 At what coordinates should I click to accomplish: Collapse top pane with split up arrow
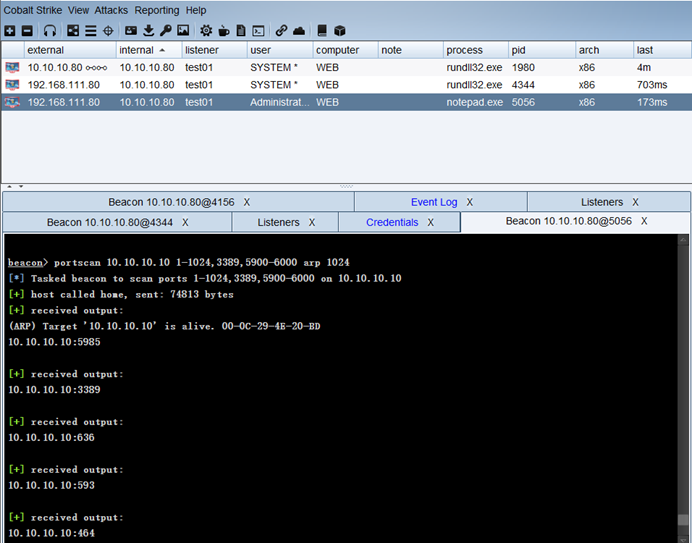9,187
